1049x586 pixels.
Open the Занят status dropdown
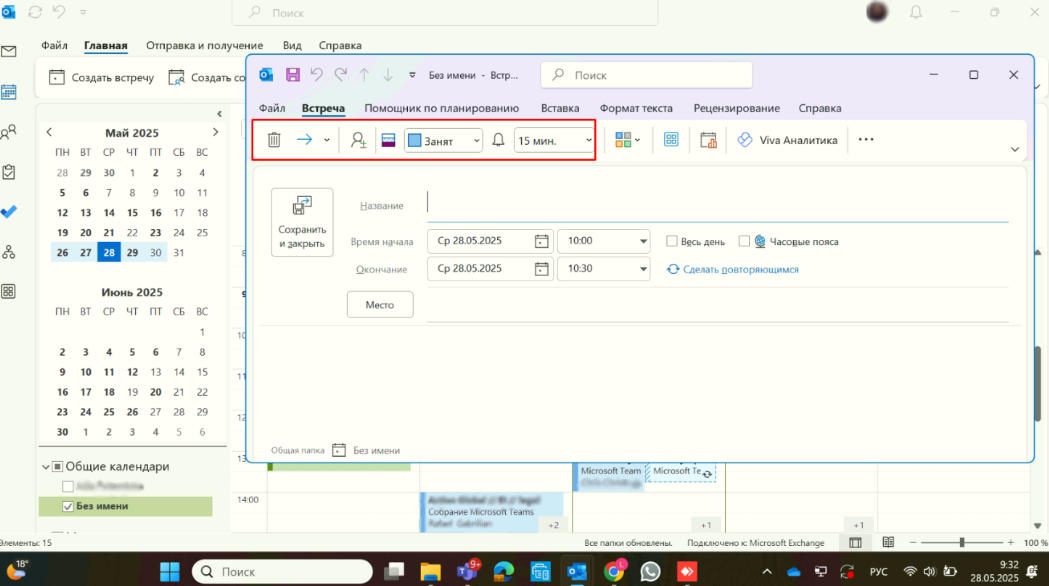442,140
